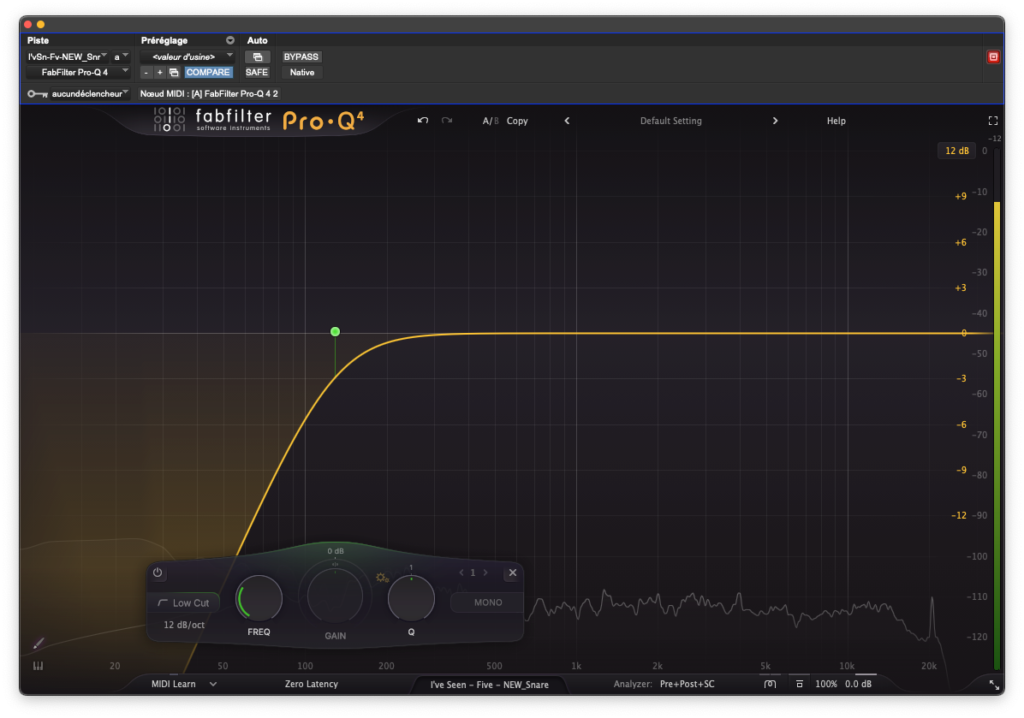Change the 12 dB/oct slope setting

(184, 625)
